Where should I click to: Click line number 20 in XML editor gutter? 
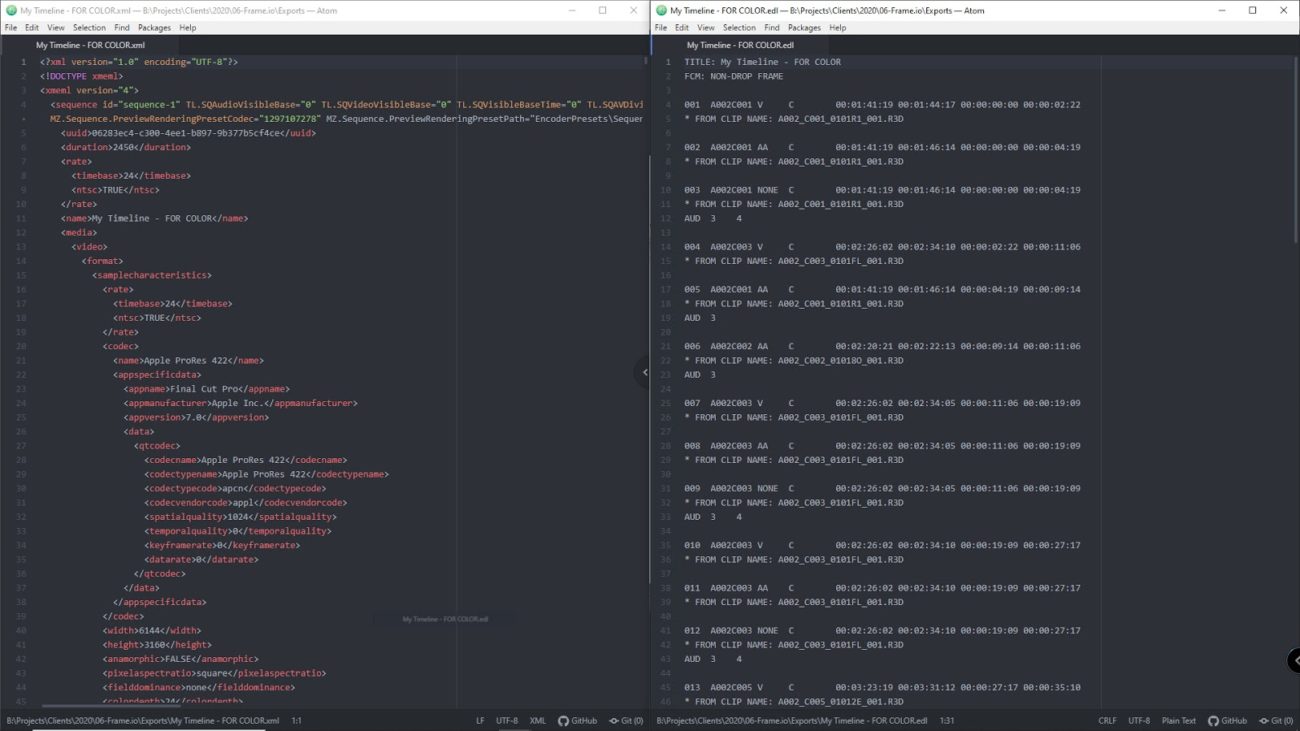pos(22,346)
